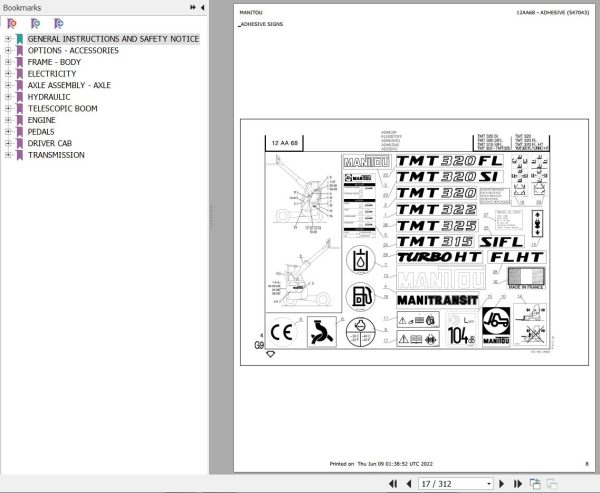Click the greyed-out view icon at far right
This screenshot has width=600, height=493.
click(552, 484)
